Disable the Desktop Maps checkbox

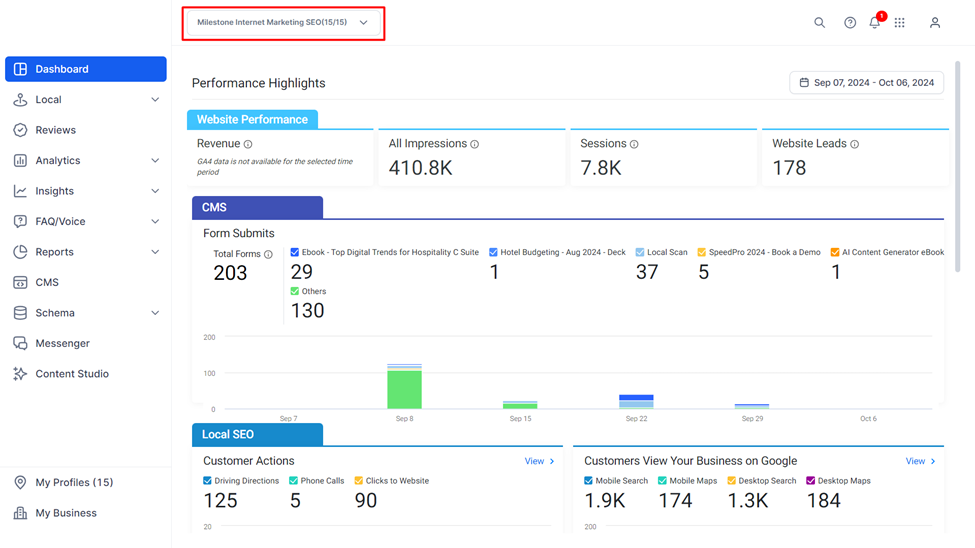[810, 481]
